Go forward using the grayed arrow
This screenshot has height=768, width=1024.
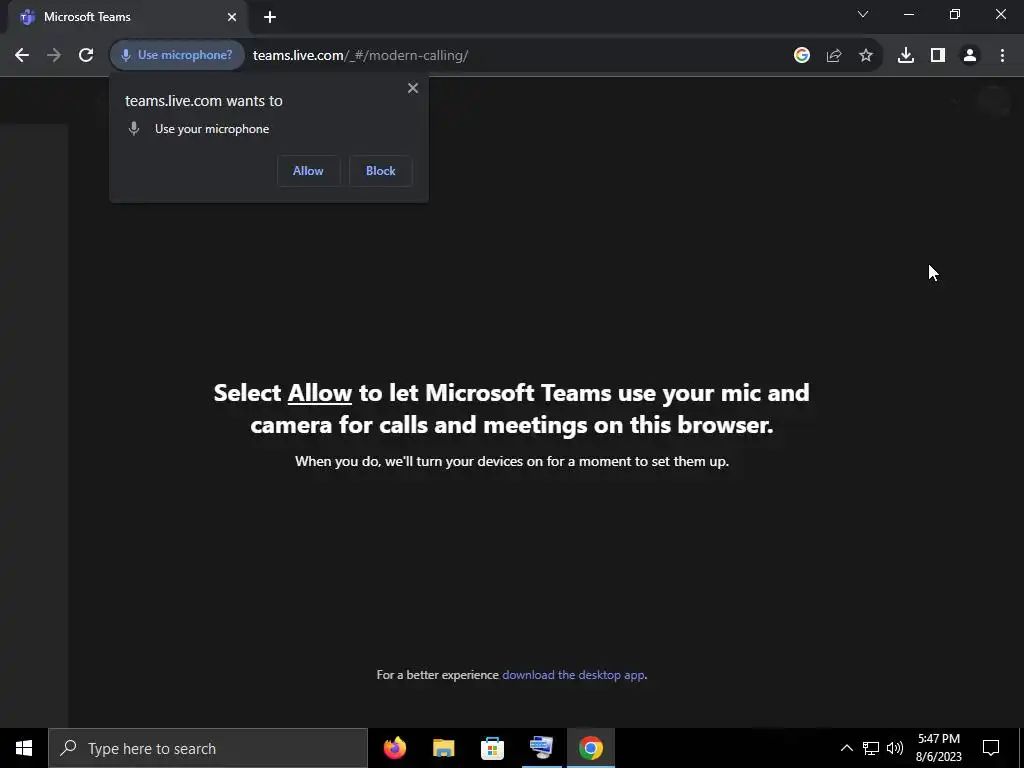click(x=54, y=56)
